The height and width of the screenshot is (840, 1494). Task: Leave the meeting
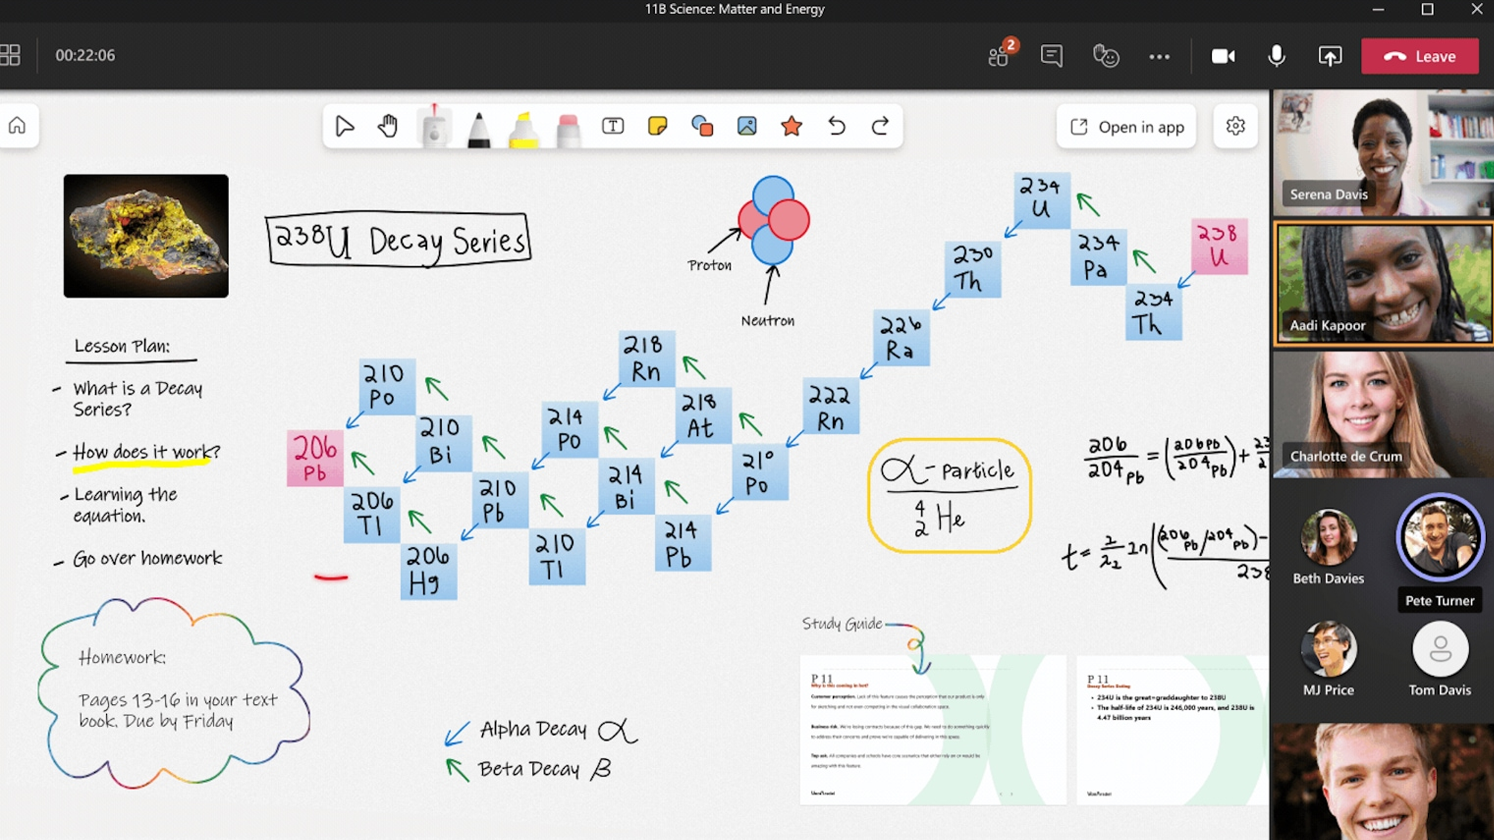coord(1420,56)
